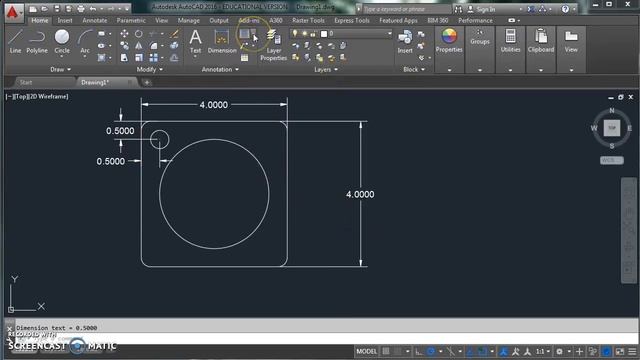Open the AutoCAD application menu logo
This screenshot has width=640, height=360.
13,12
